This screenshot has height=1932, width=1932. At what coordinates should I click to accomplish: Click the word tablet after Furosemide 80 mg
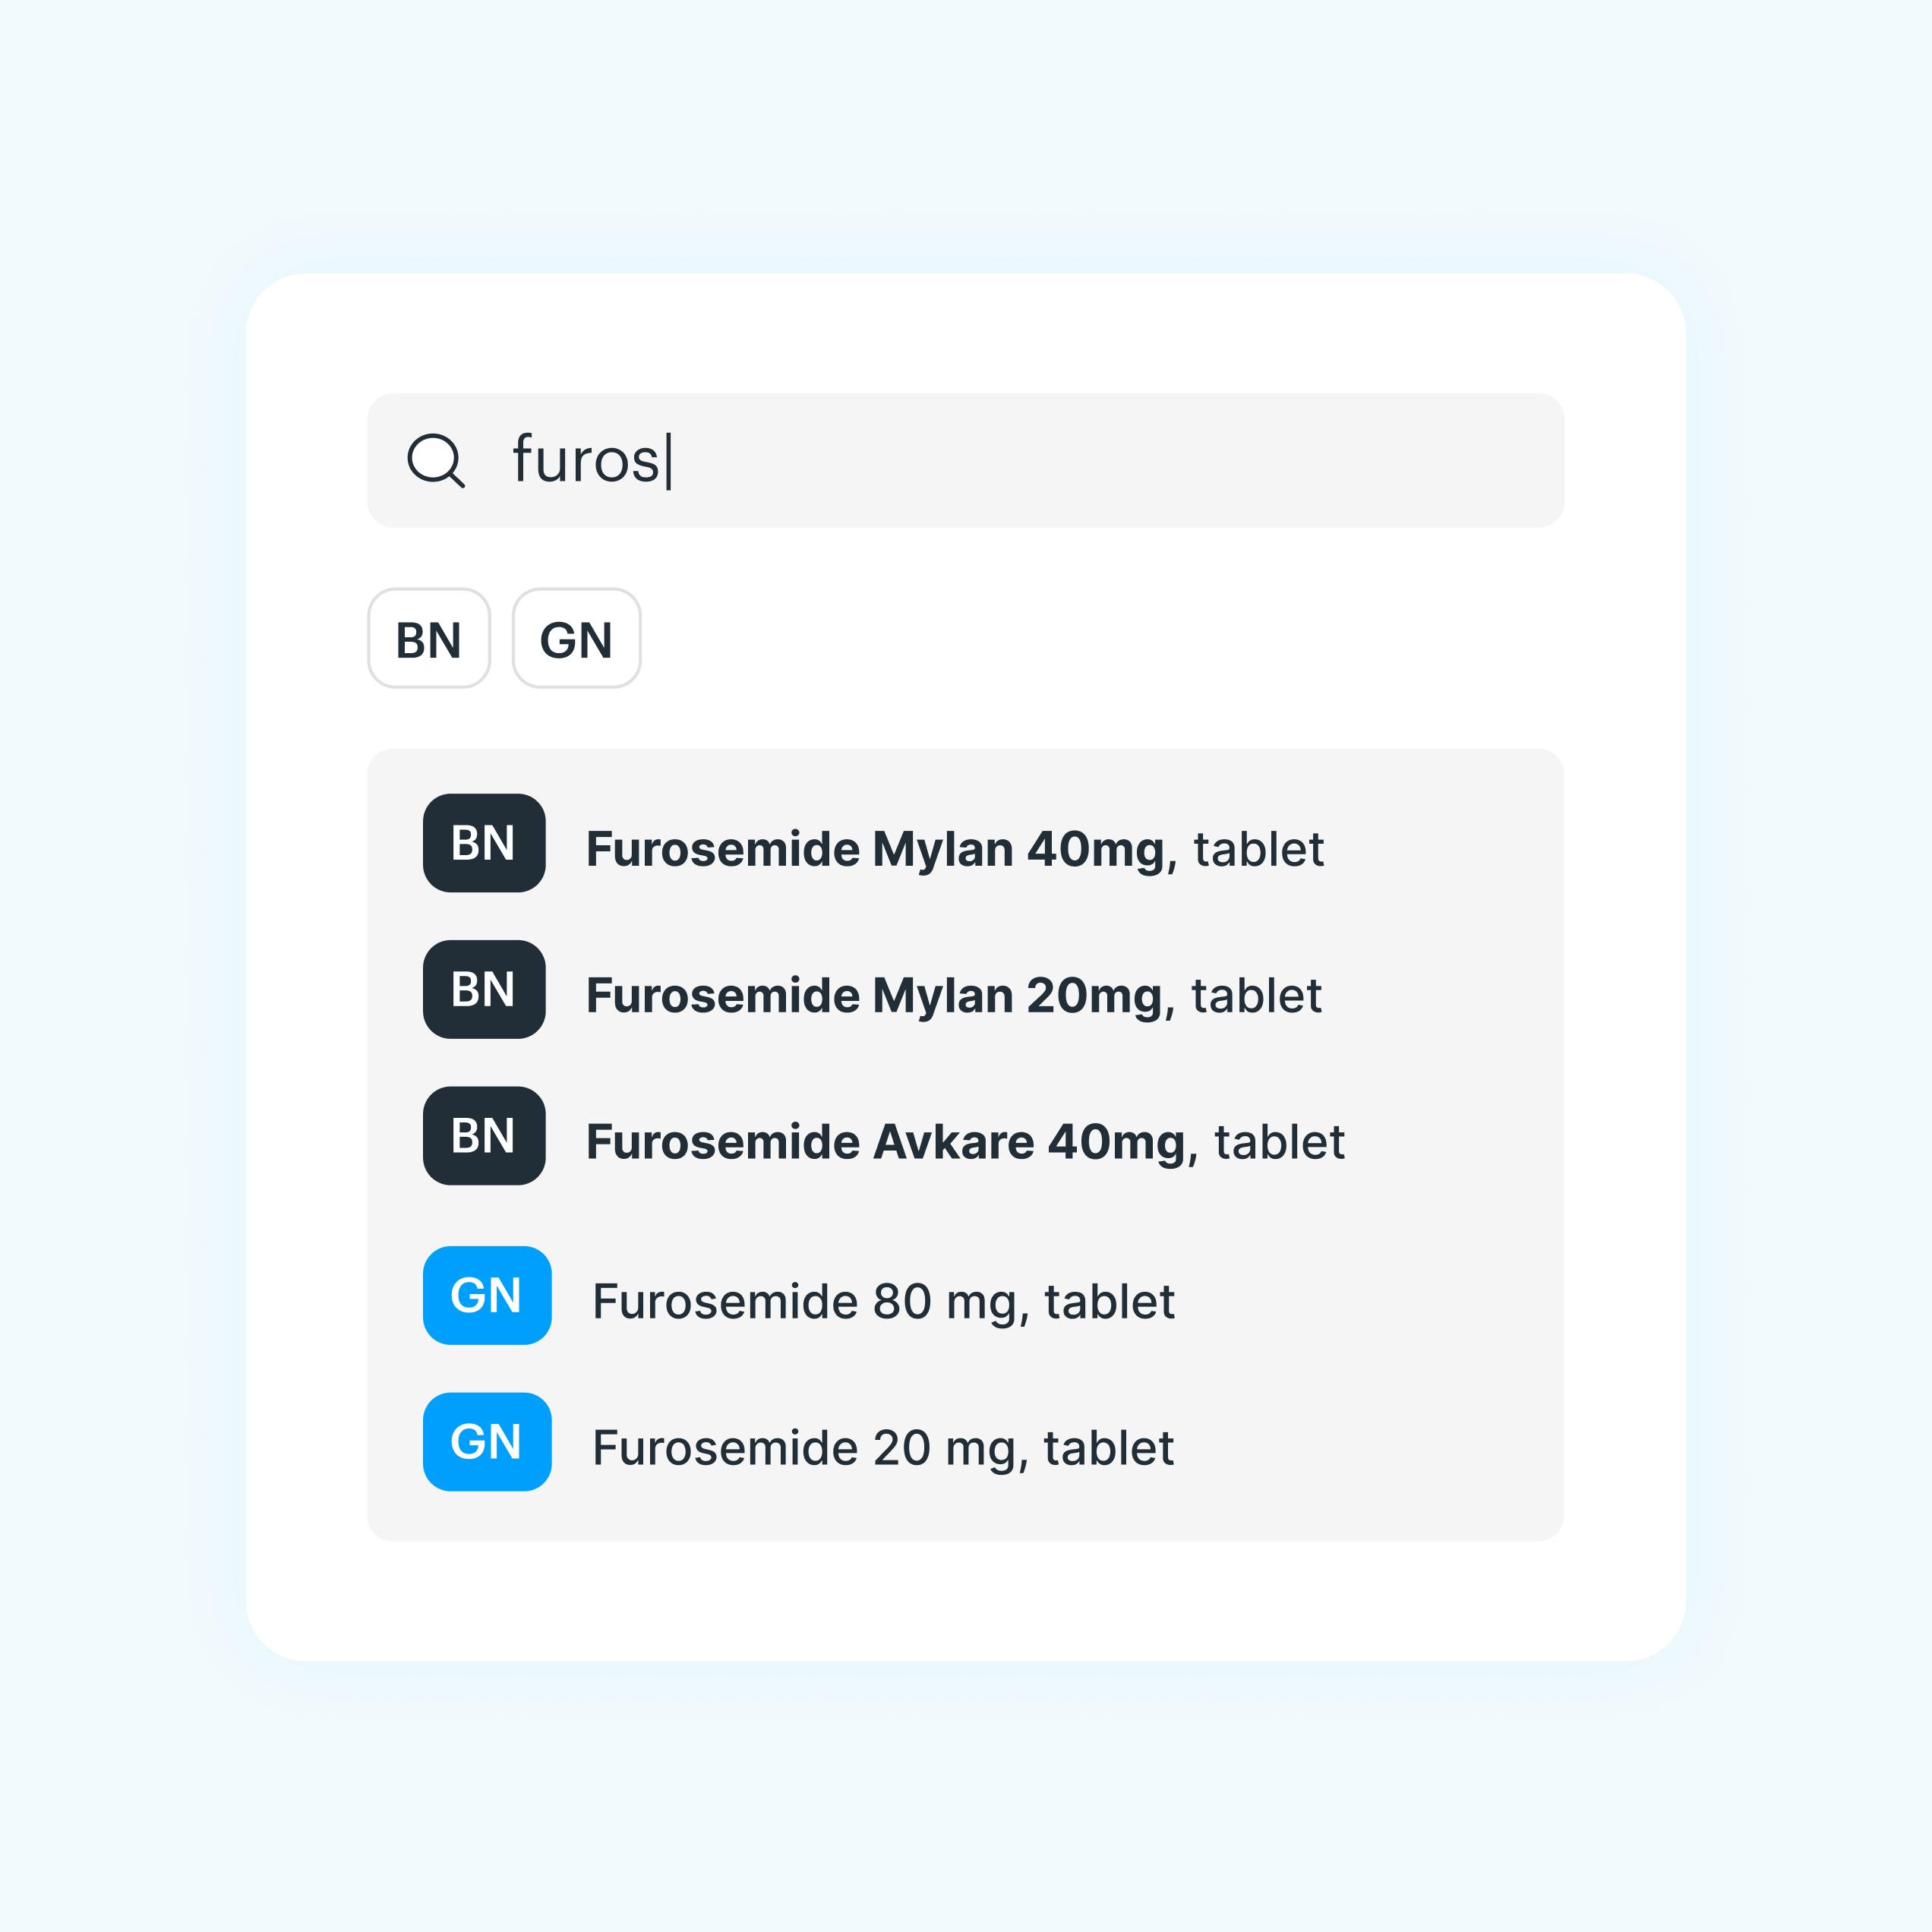tap(1110, 1301)
